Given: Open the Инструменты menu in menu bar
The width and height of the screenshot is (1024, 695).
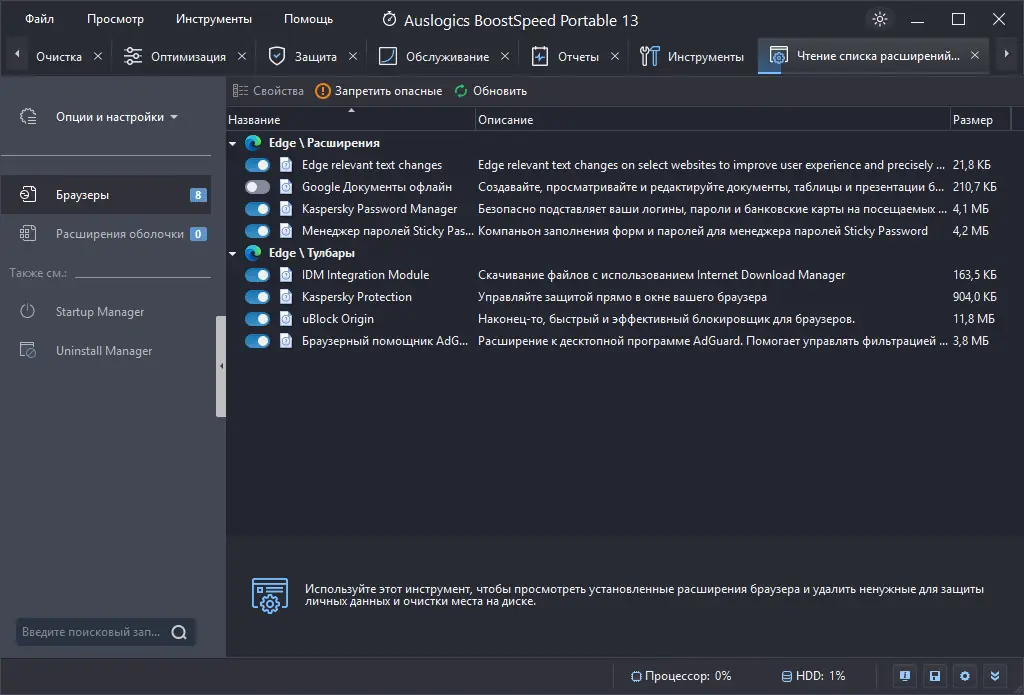Looking at the screenshot, I should pos(214,19).
